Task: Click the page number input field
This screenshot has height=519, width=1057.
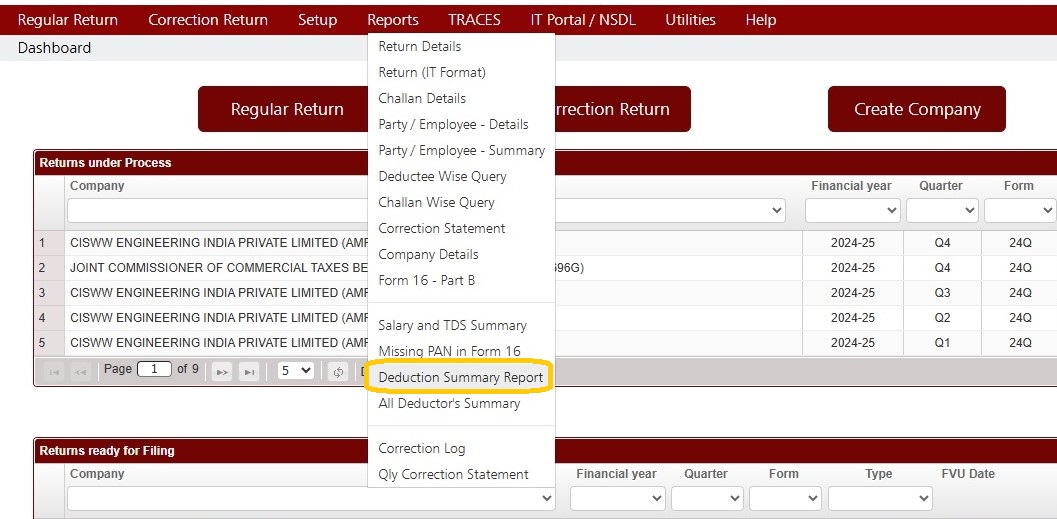Action: pos(154,369)
